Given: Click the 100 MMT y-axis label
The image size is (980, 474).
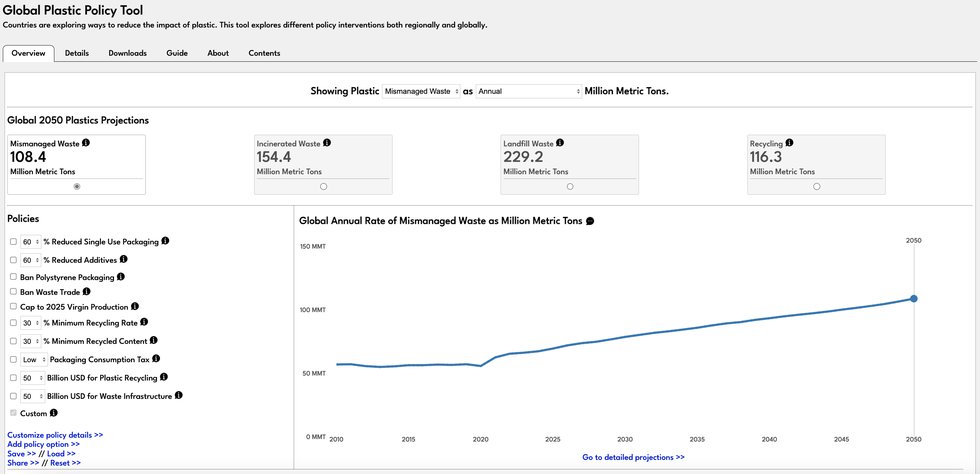Looking at the screenshot, I should click(x=314, y=310).
